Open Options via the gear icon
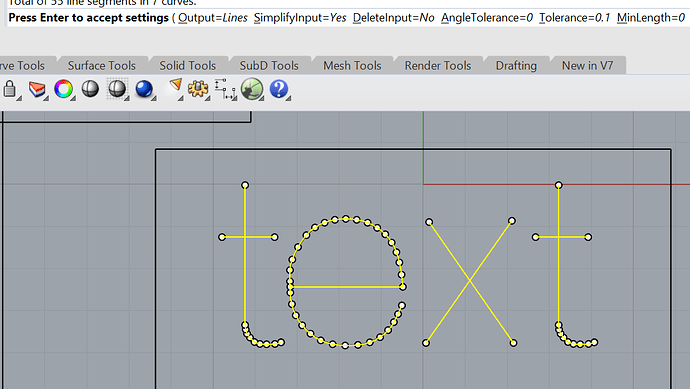 [x=198, y=89]
